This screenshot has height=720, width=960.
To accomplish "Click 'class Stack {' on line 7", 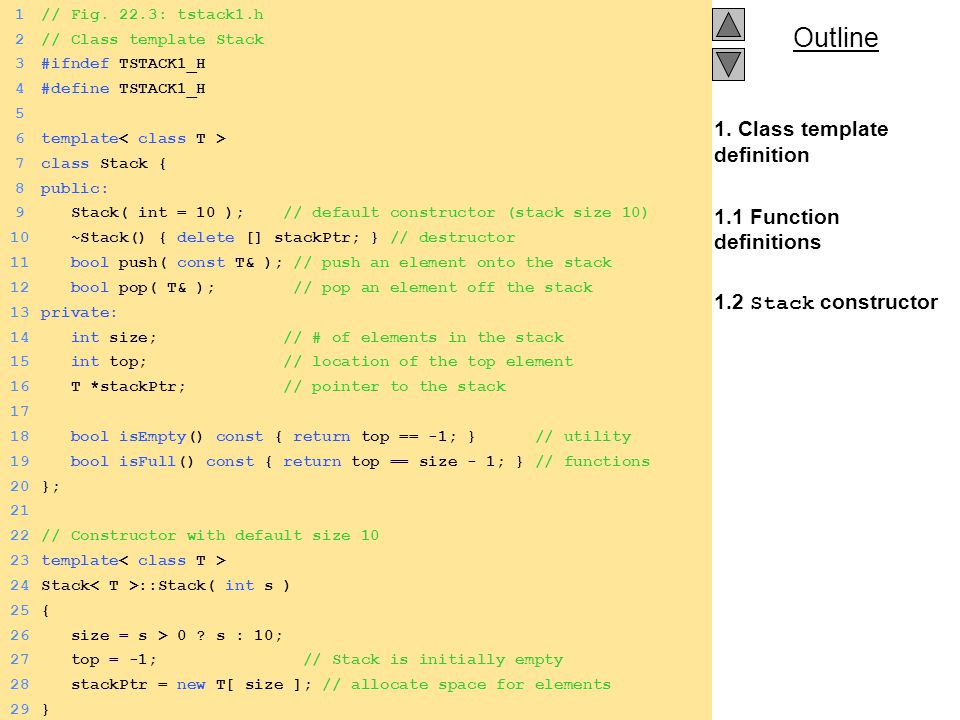I will point(103,164).
